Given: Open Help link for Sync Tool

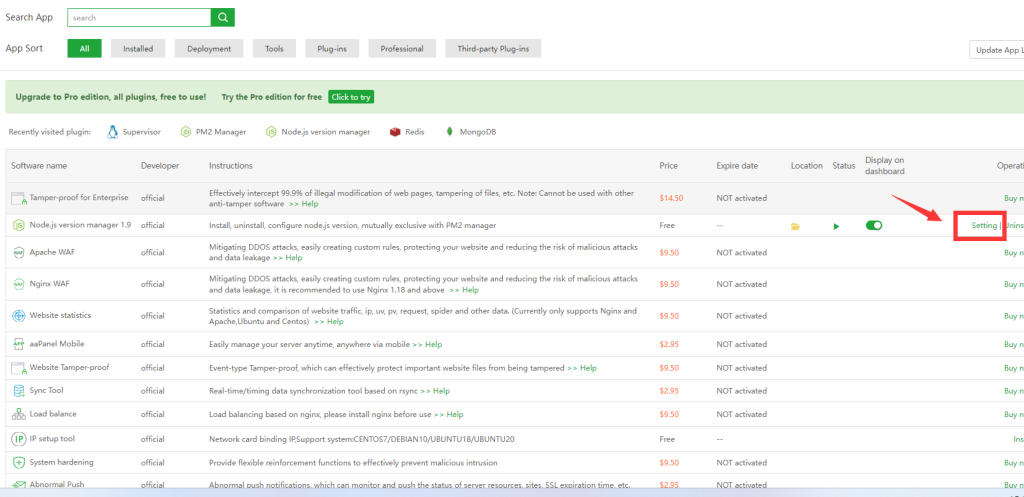Looking at the screenshot, I should (x=435, y=391).
